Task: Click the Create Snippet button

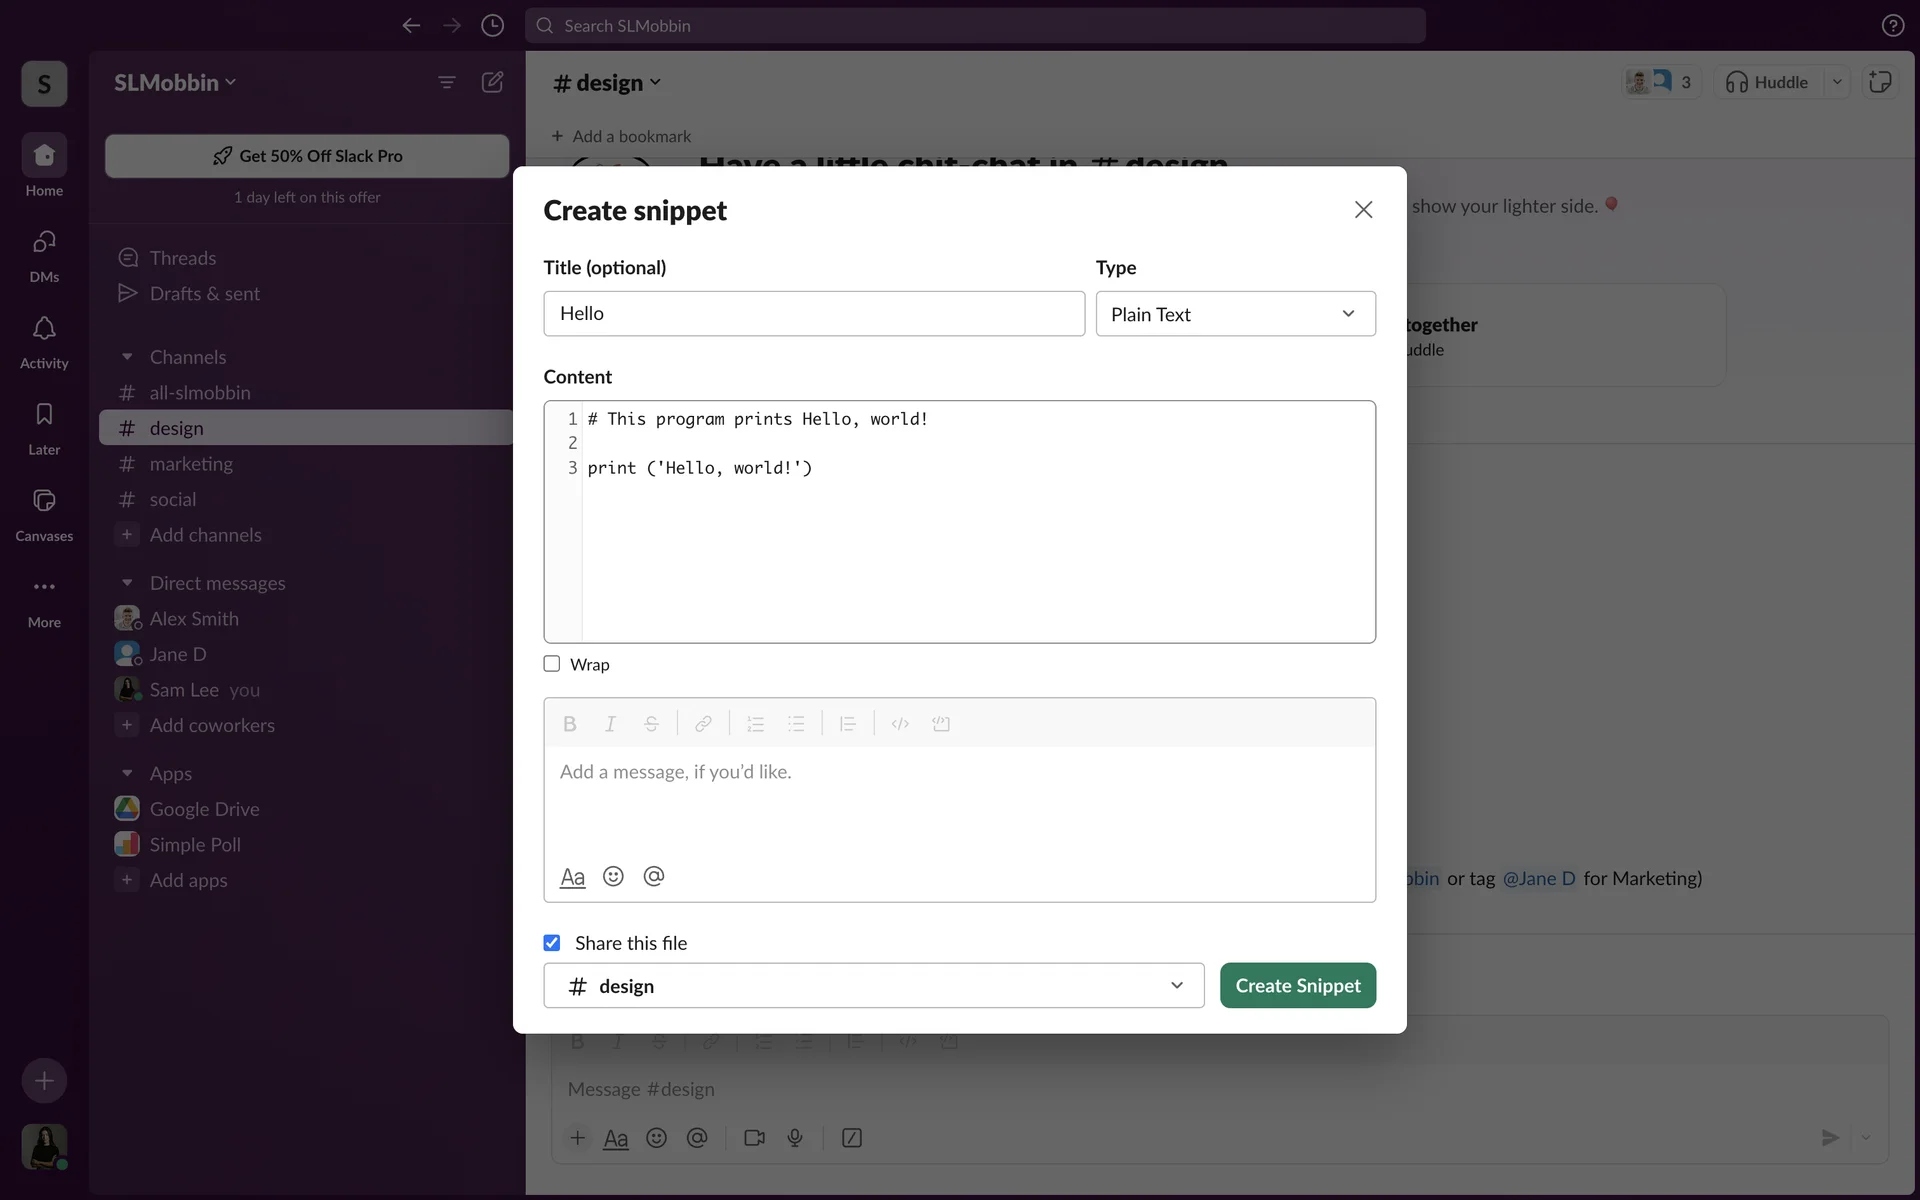Action: pyautogui.click(x=1297, y=986)
